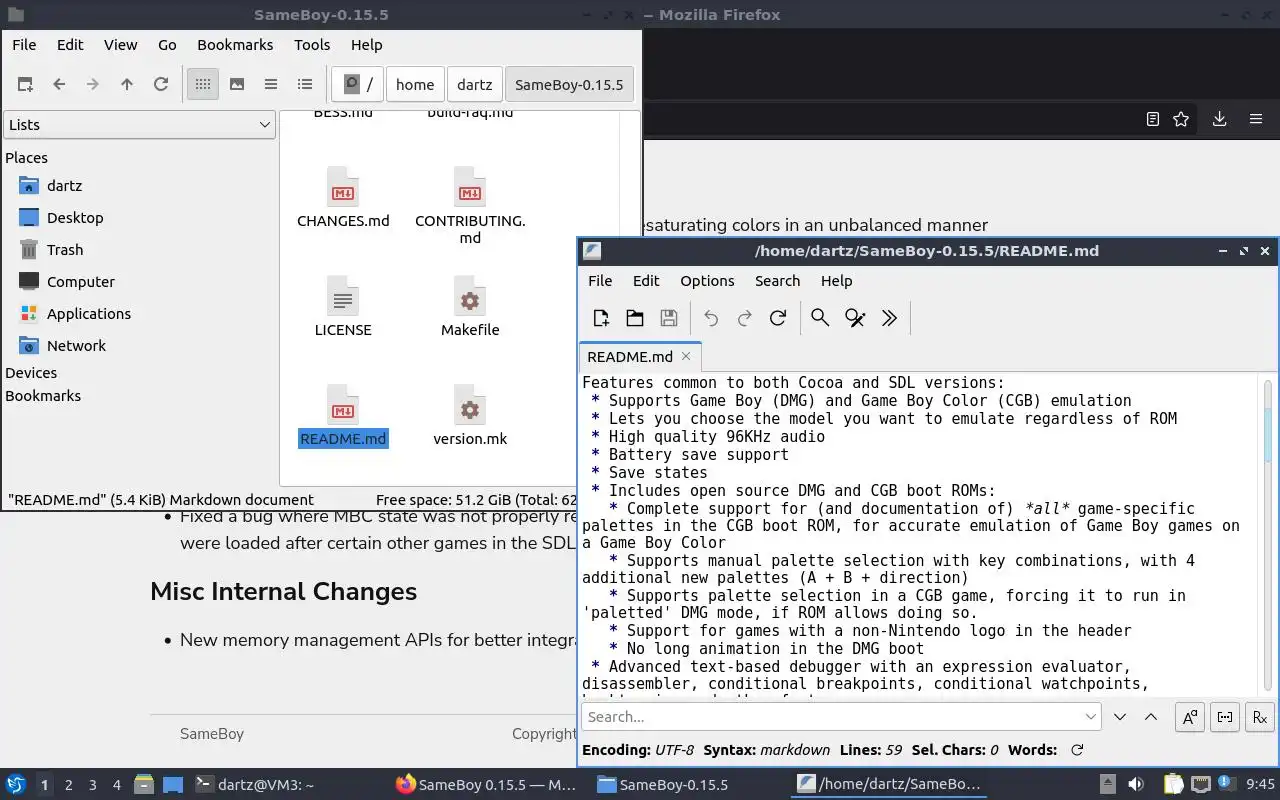1280x800 pixels.
Task: Select the CONTRIBUTING.md file icon
Action: click(x=470, y=187)
